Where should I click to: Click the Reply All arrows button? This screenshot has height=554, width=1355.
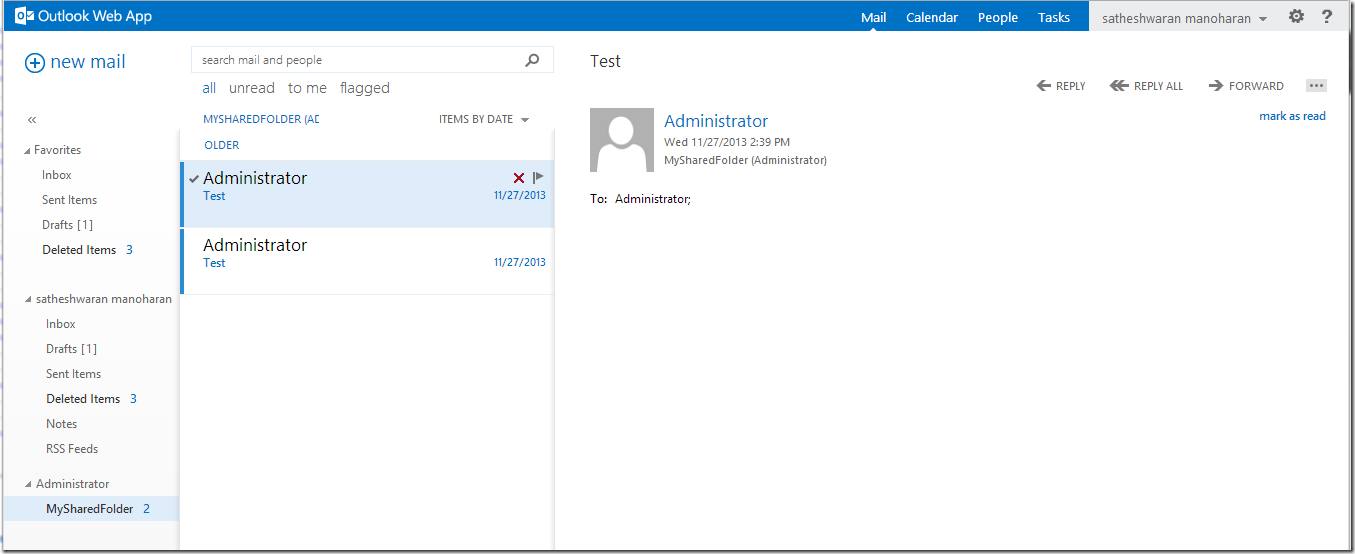coord(1146,86)
